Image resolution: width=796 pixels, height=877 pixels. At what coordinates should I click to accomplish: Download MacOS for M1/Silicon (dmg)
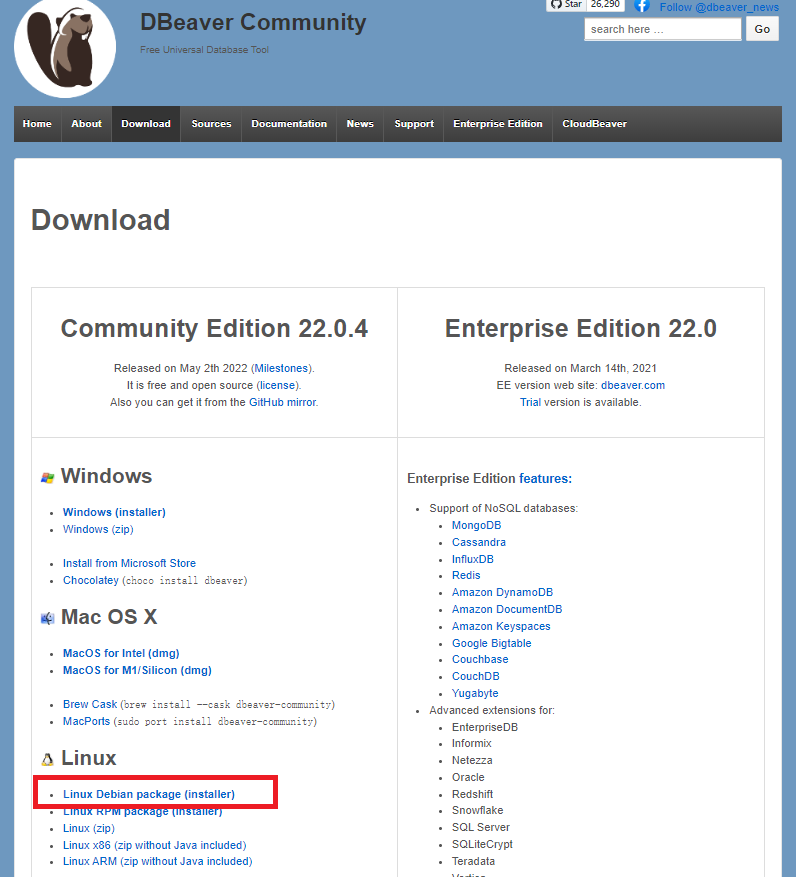137,670
